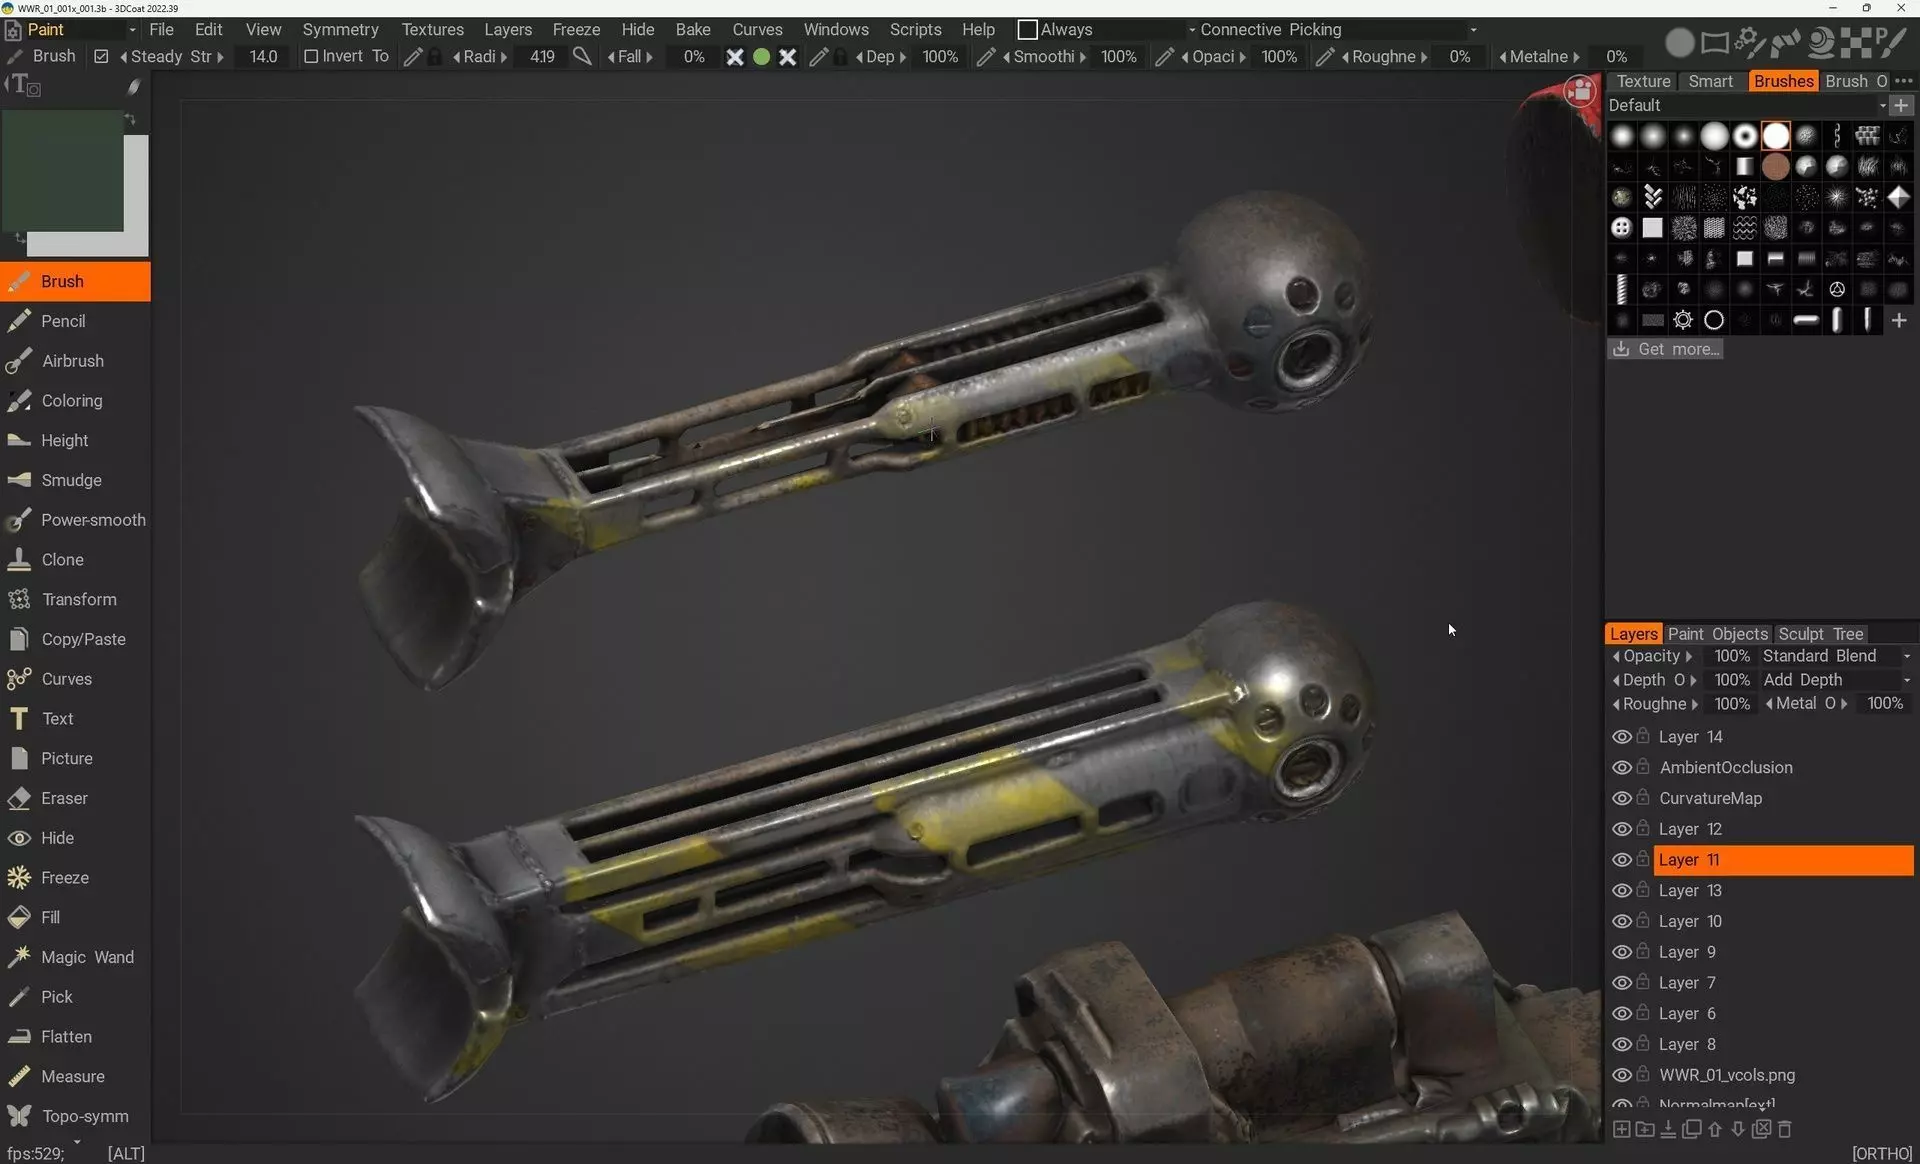Pick the Fill tool
This screenshot has width=1920, height=1164.
point(50,917)
